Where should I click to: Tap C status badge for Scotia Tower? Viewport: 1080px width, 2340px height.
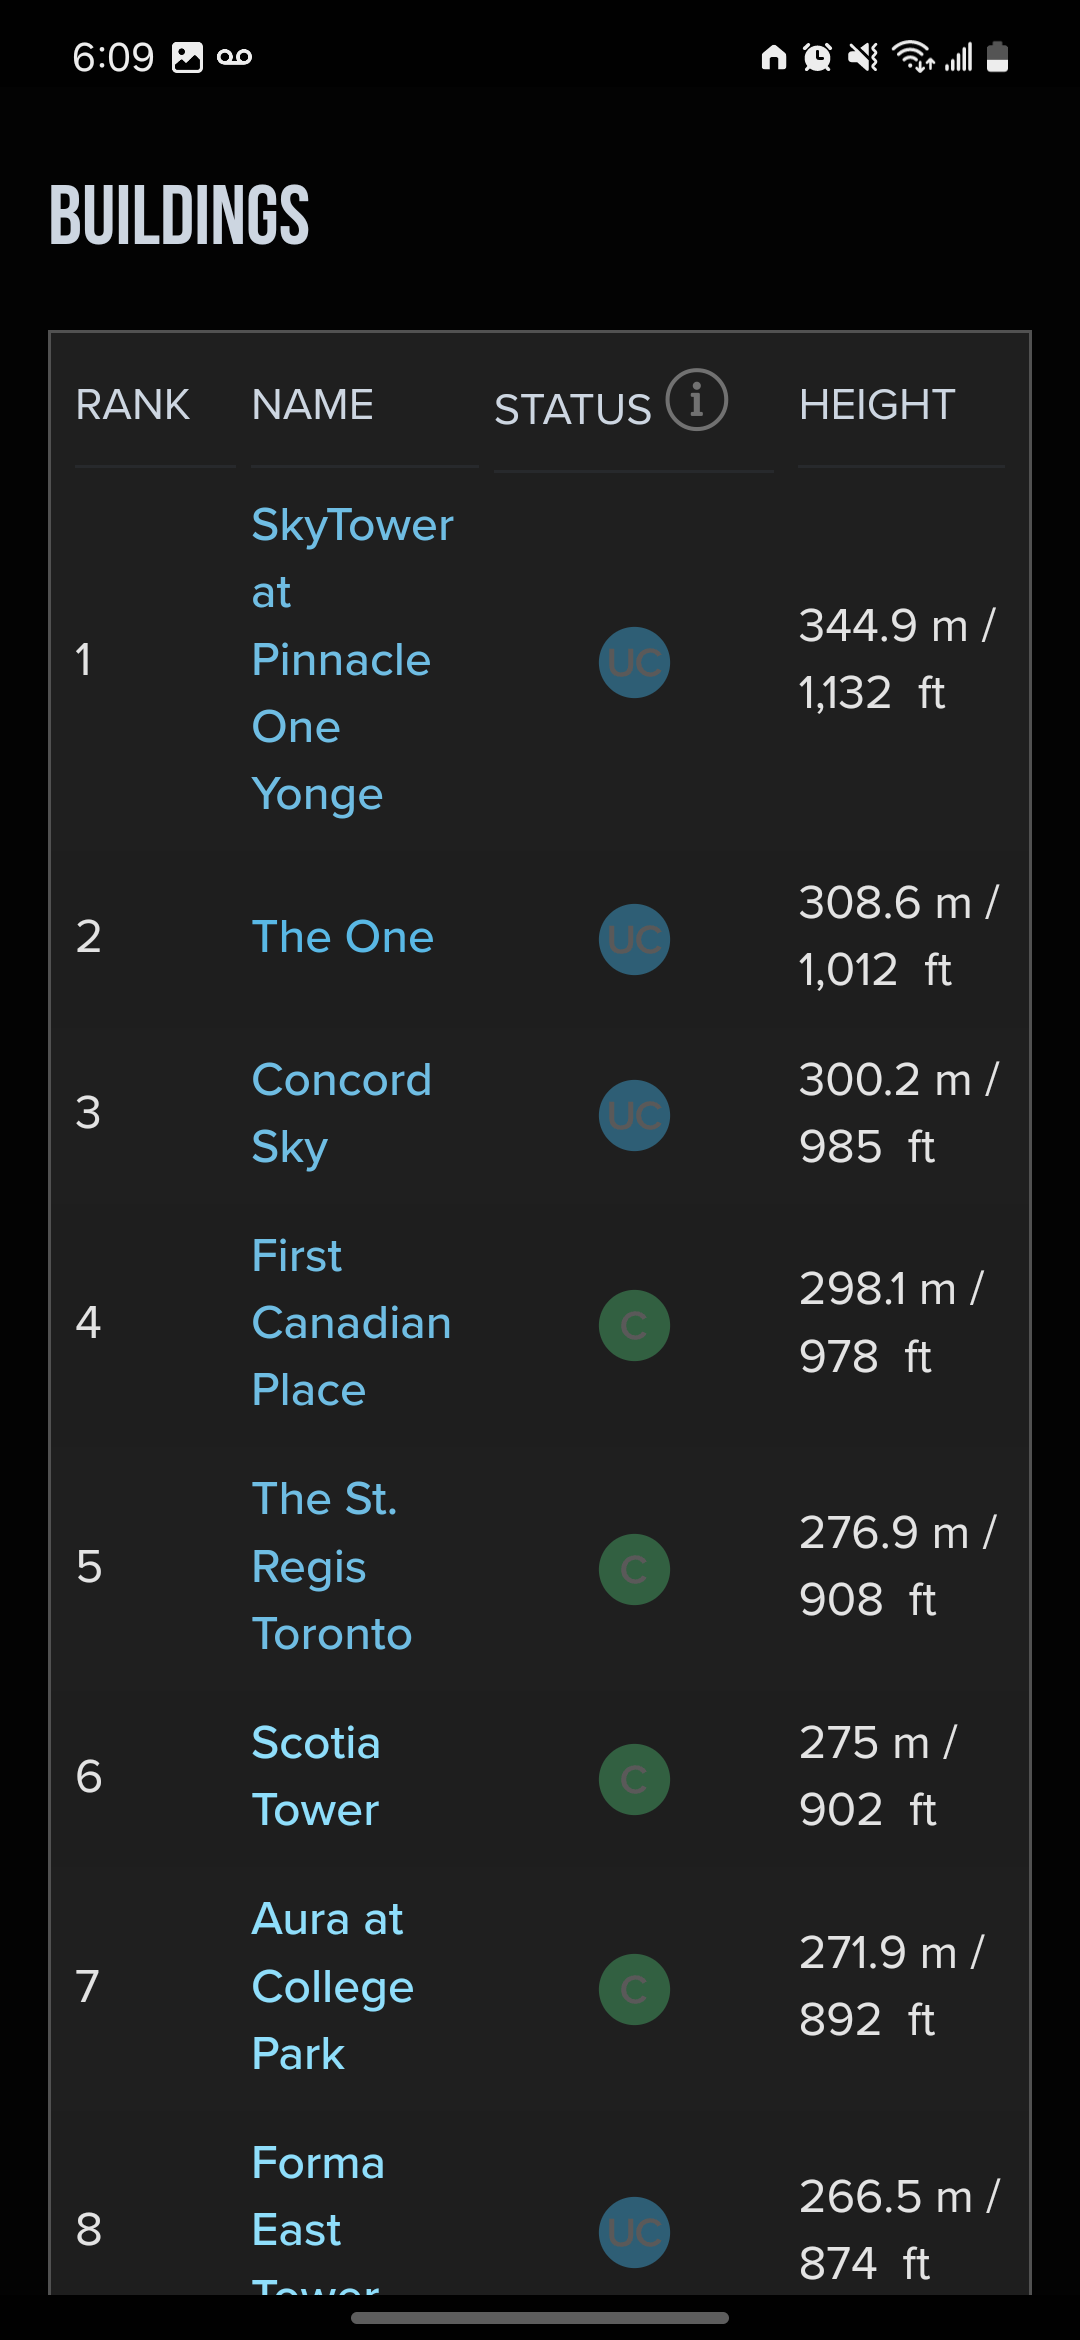coord(634,1779)
